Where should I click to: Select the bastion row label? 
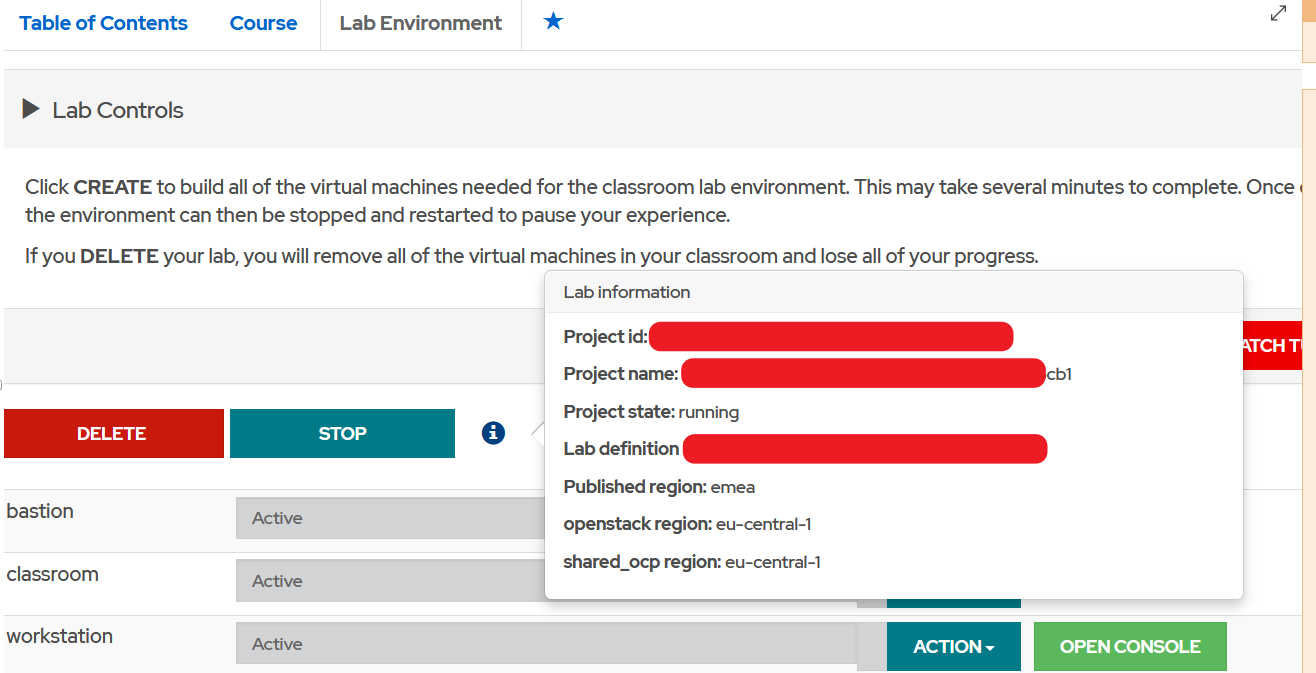[x=40, y=511]
